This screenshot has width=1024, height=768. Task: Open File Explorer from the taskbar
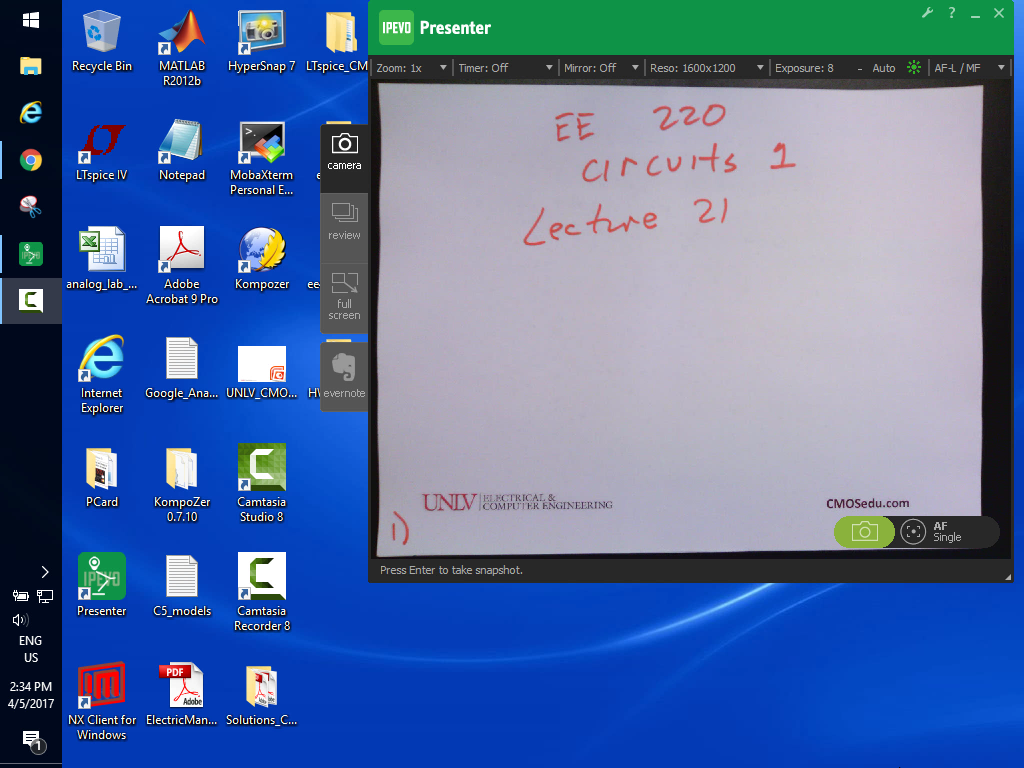point(31,66)
